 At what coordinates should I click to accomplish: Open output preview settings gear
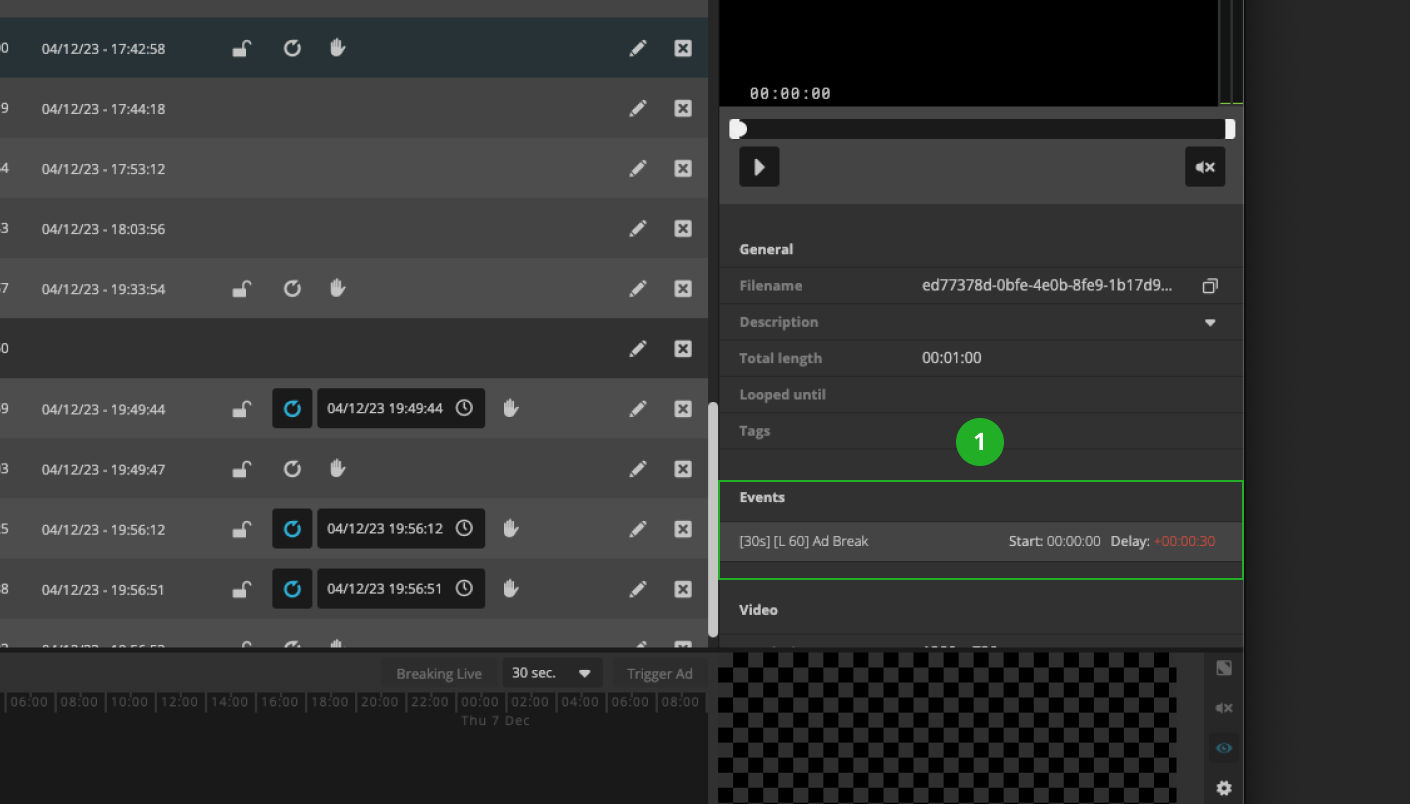click(1224, 788)
